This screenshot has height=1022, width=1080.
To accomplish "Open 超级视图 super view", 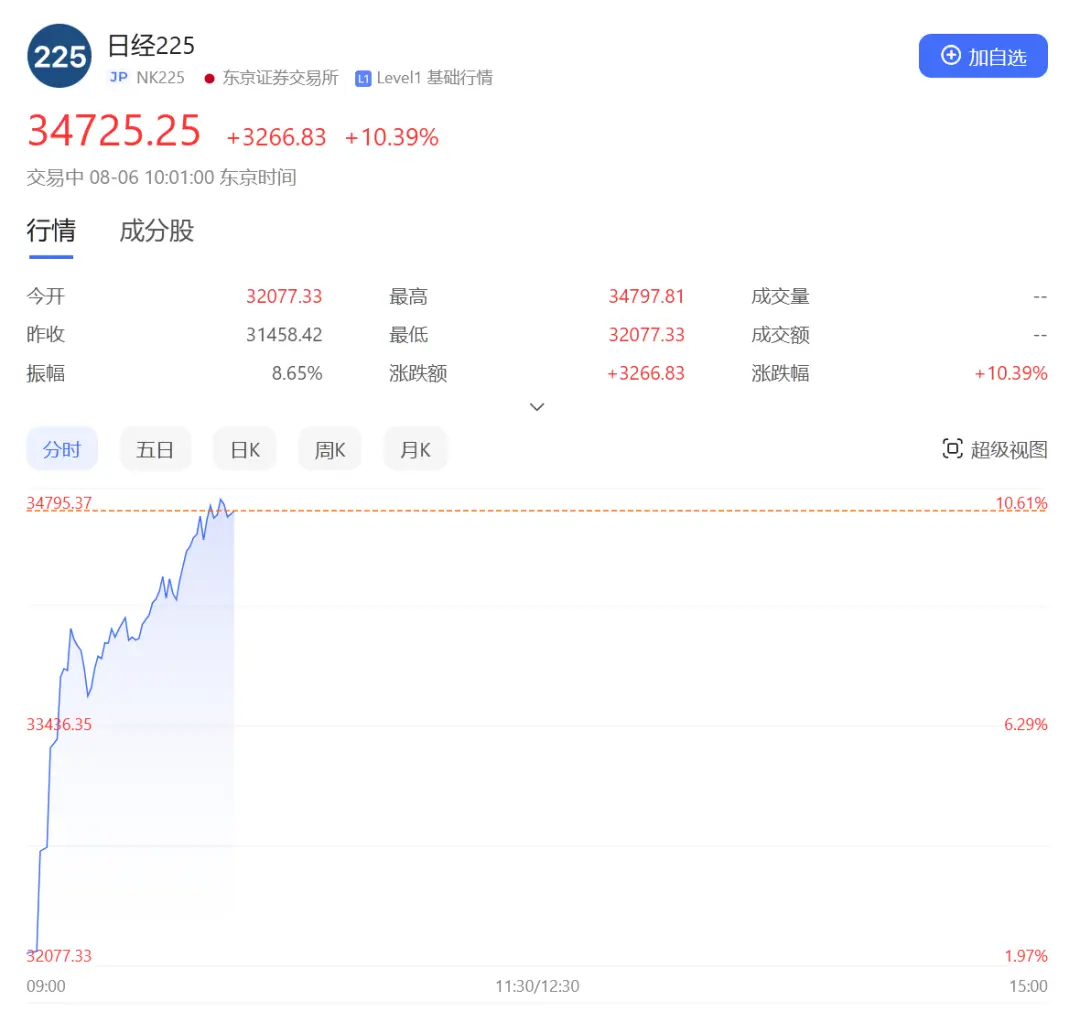I will [x=995, y=449].
